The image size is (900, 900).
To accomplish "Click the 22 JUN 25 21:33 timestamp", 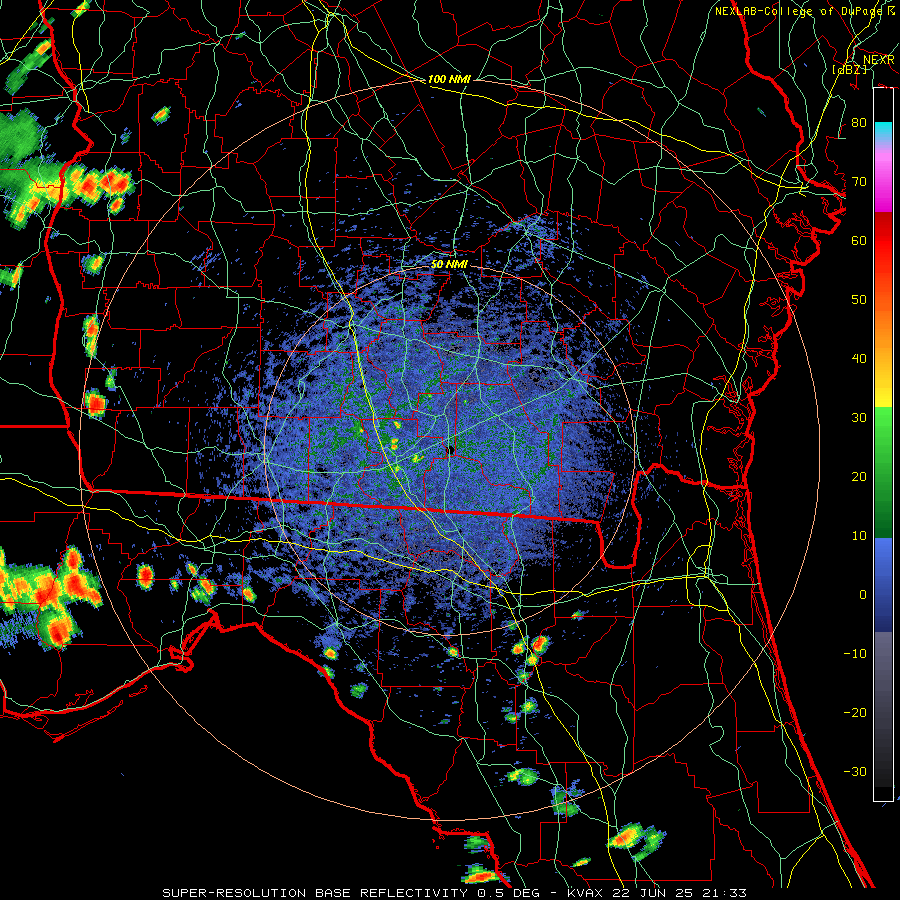I will pyautogui.click(x=681, y=893).
